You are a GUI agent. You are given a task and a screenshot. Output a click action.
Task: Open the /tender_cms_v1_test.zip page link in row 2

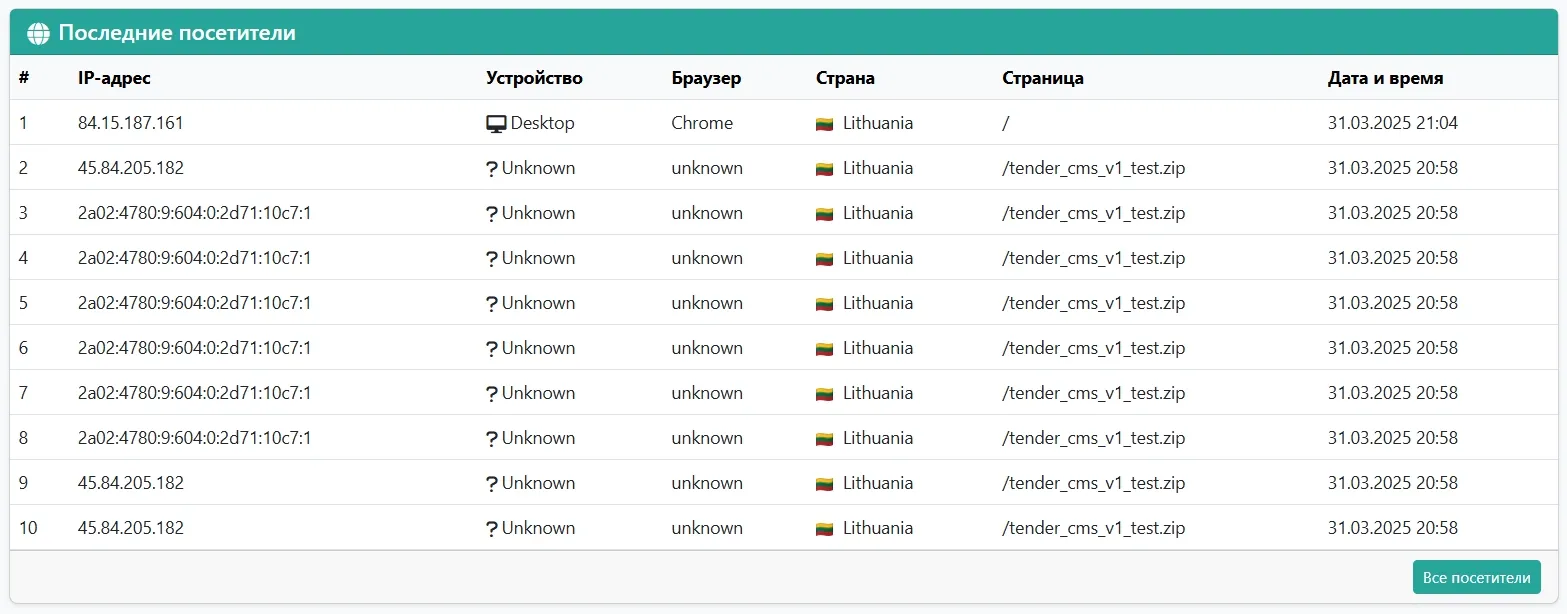click(x=1094, y=167)
